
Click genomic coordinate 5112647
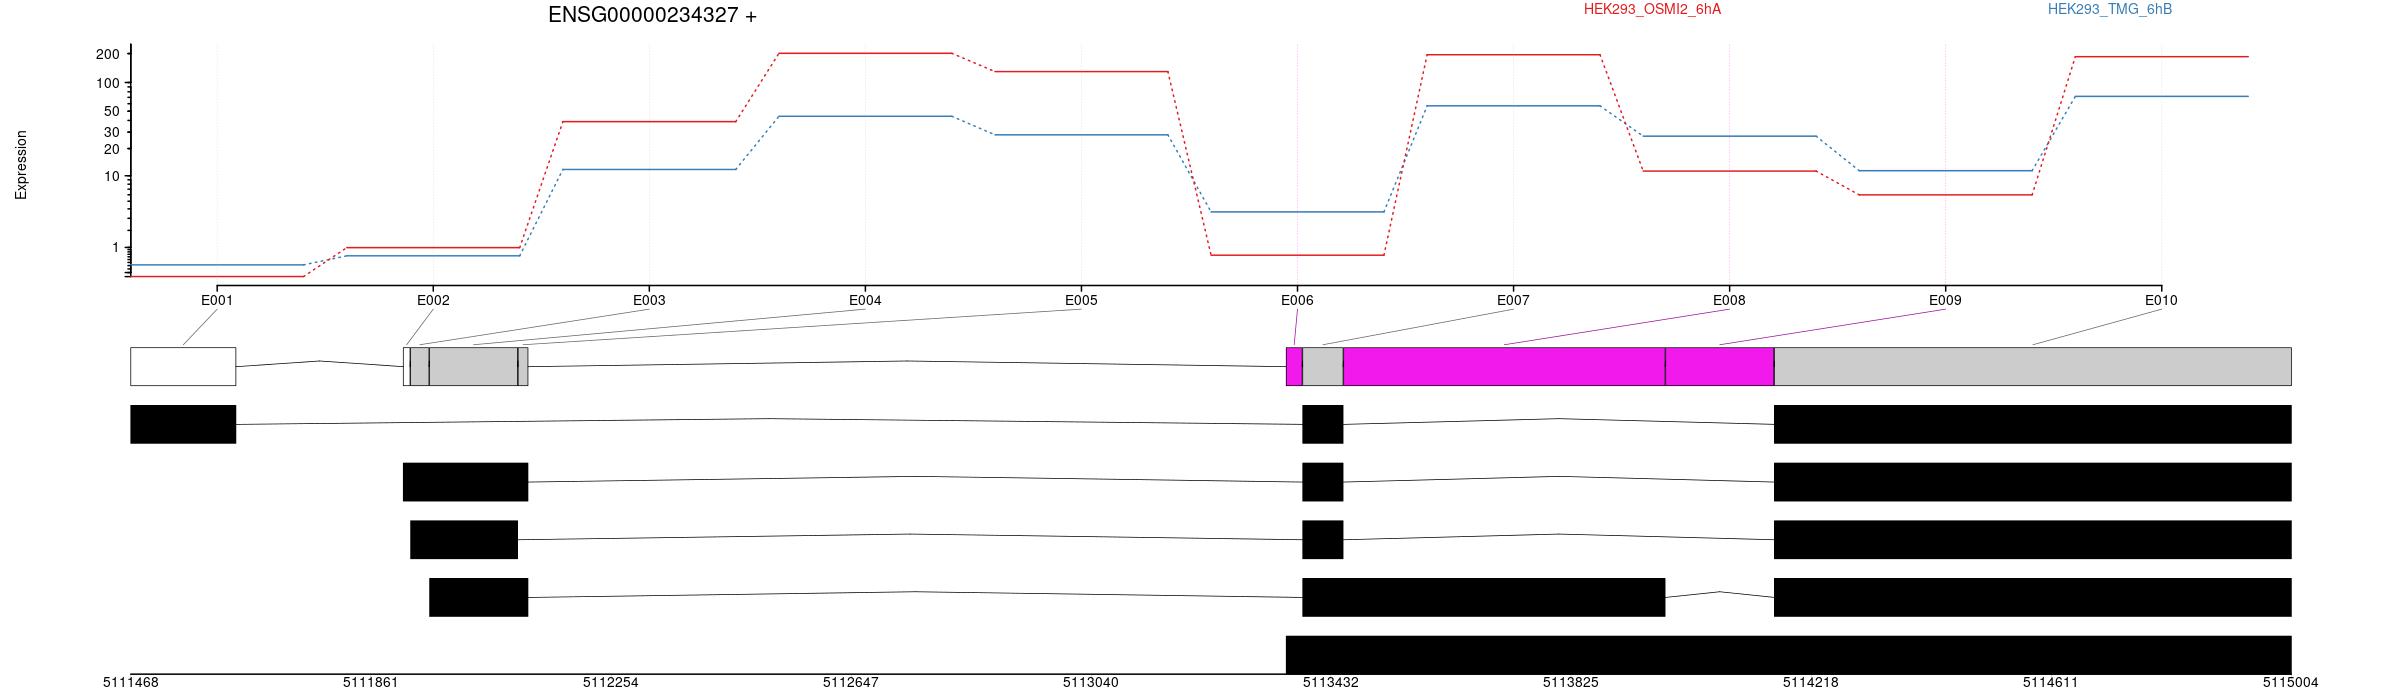click(x=850, y=683)
